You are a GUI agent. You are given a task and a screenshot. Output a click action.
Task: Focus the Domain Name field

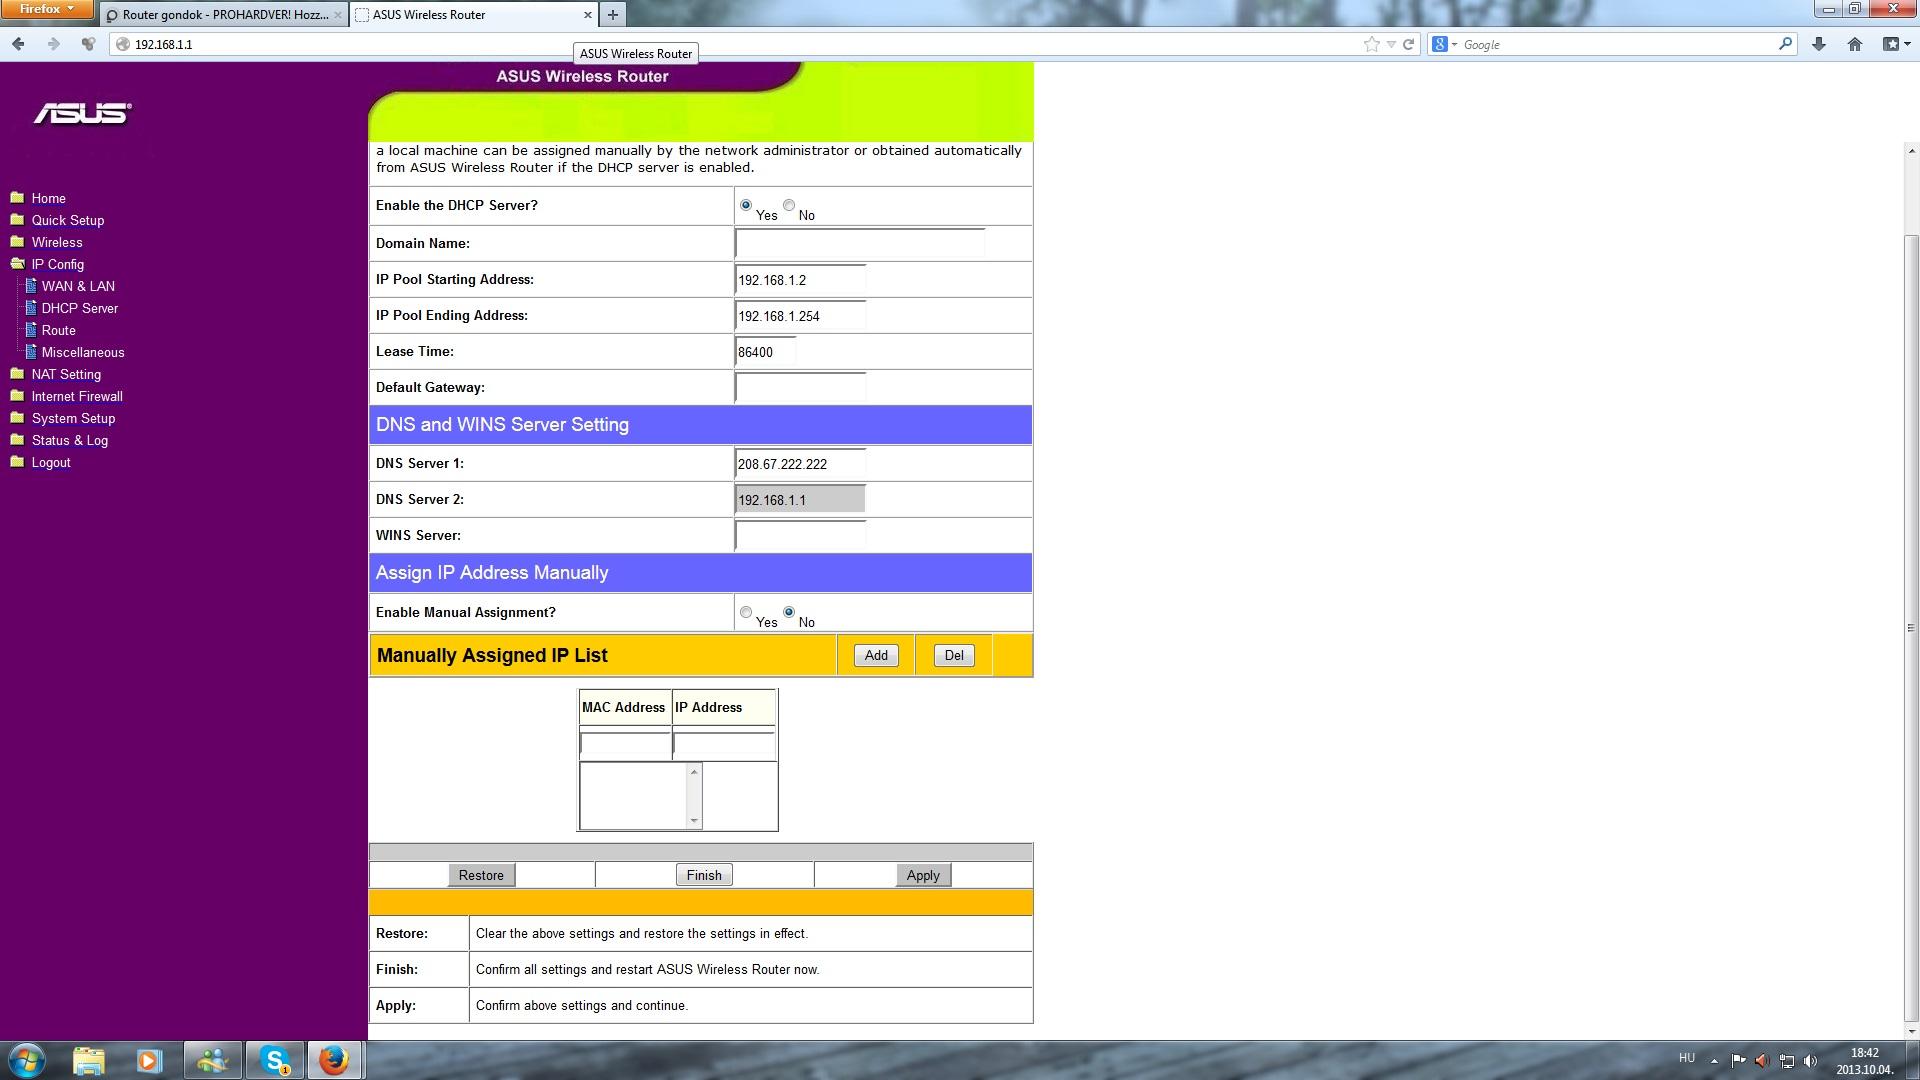point(860,243)
